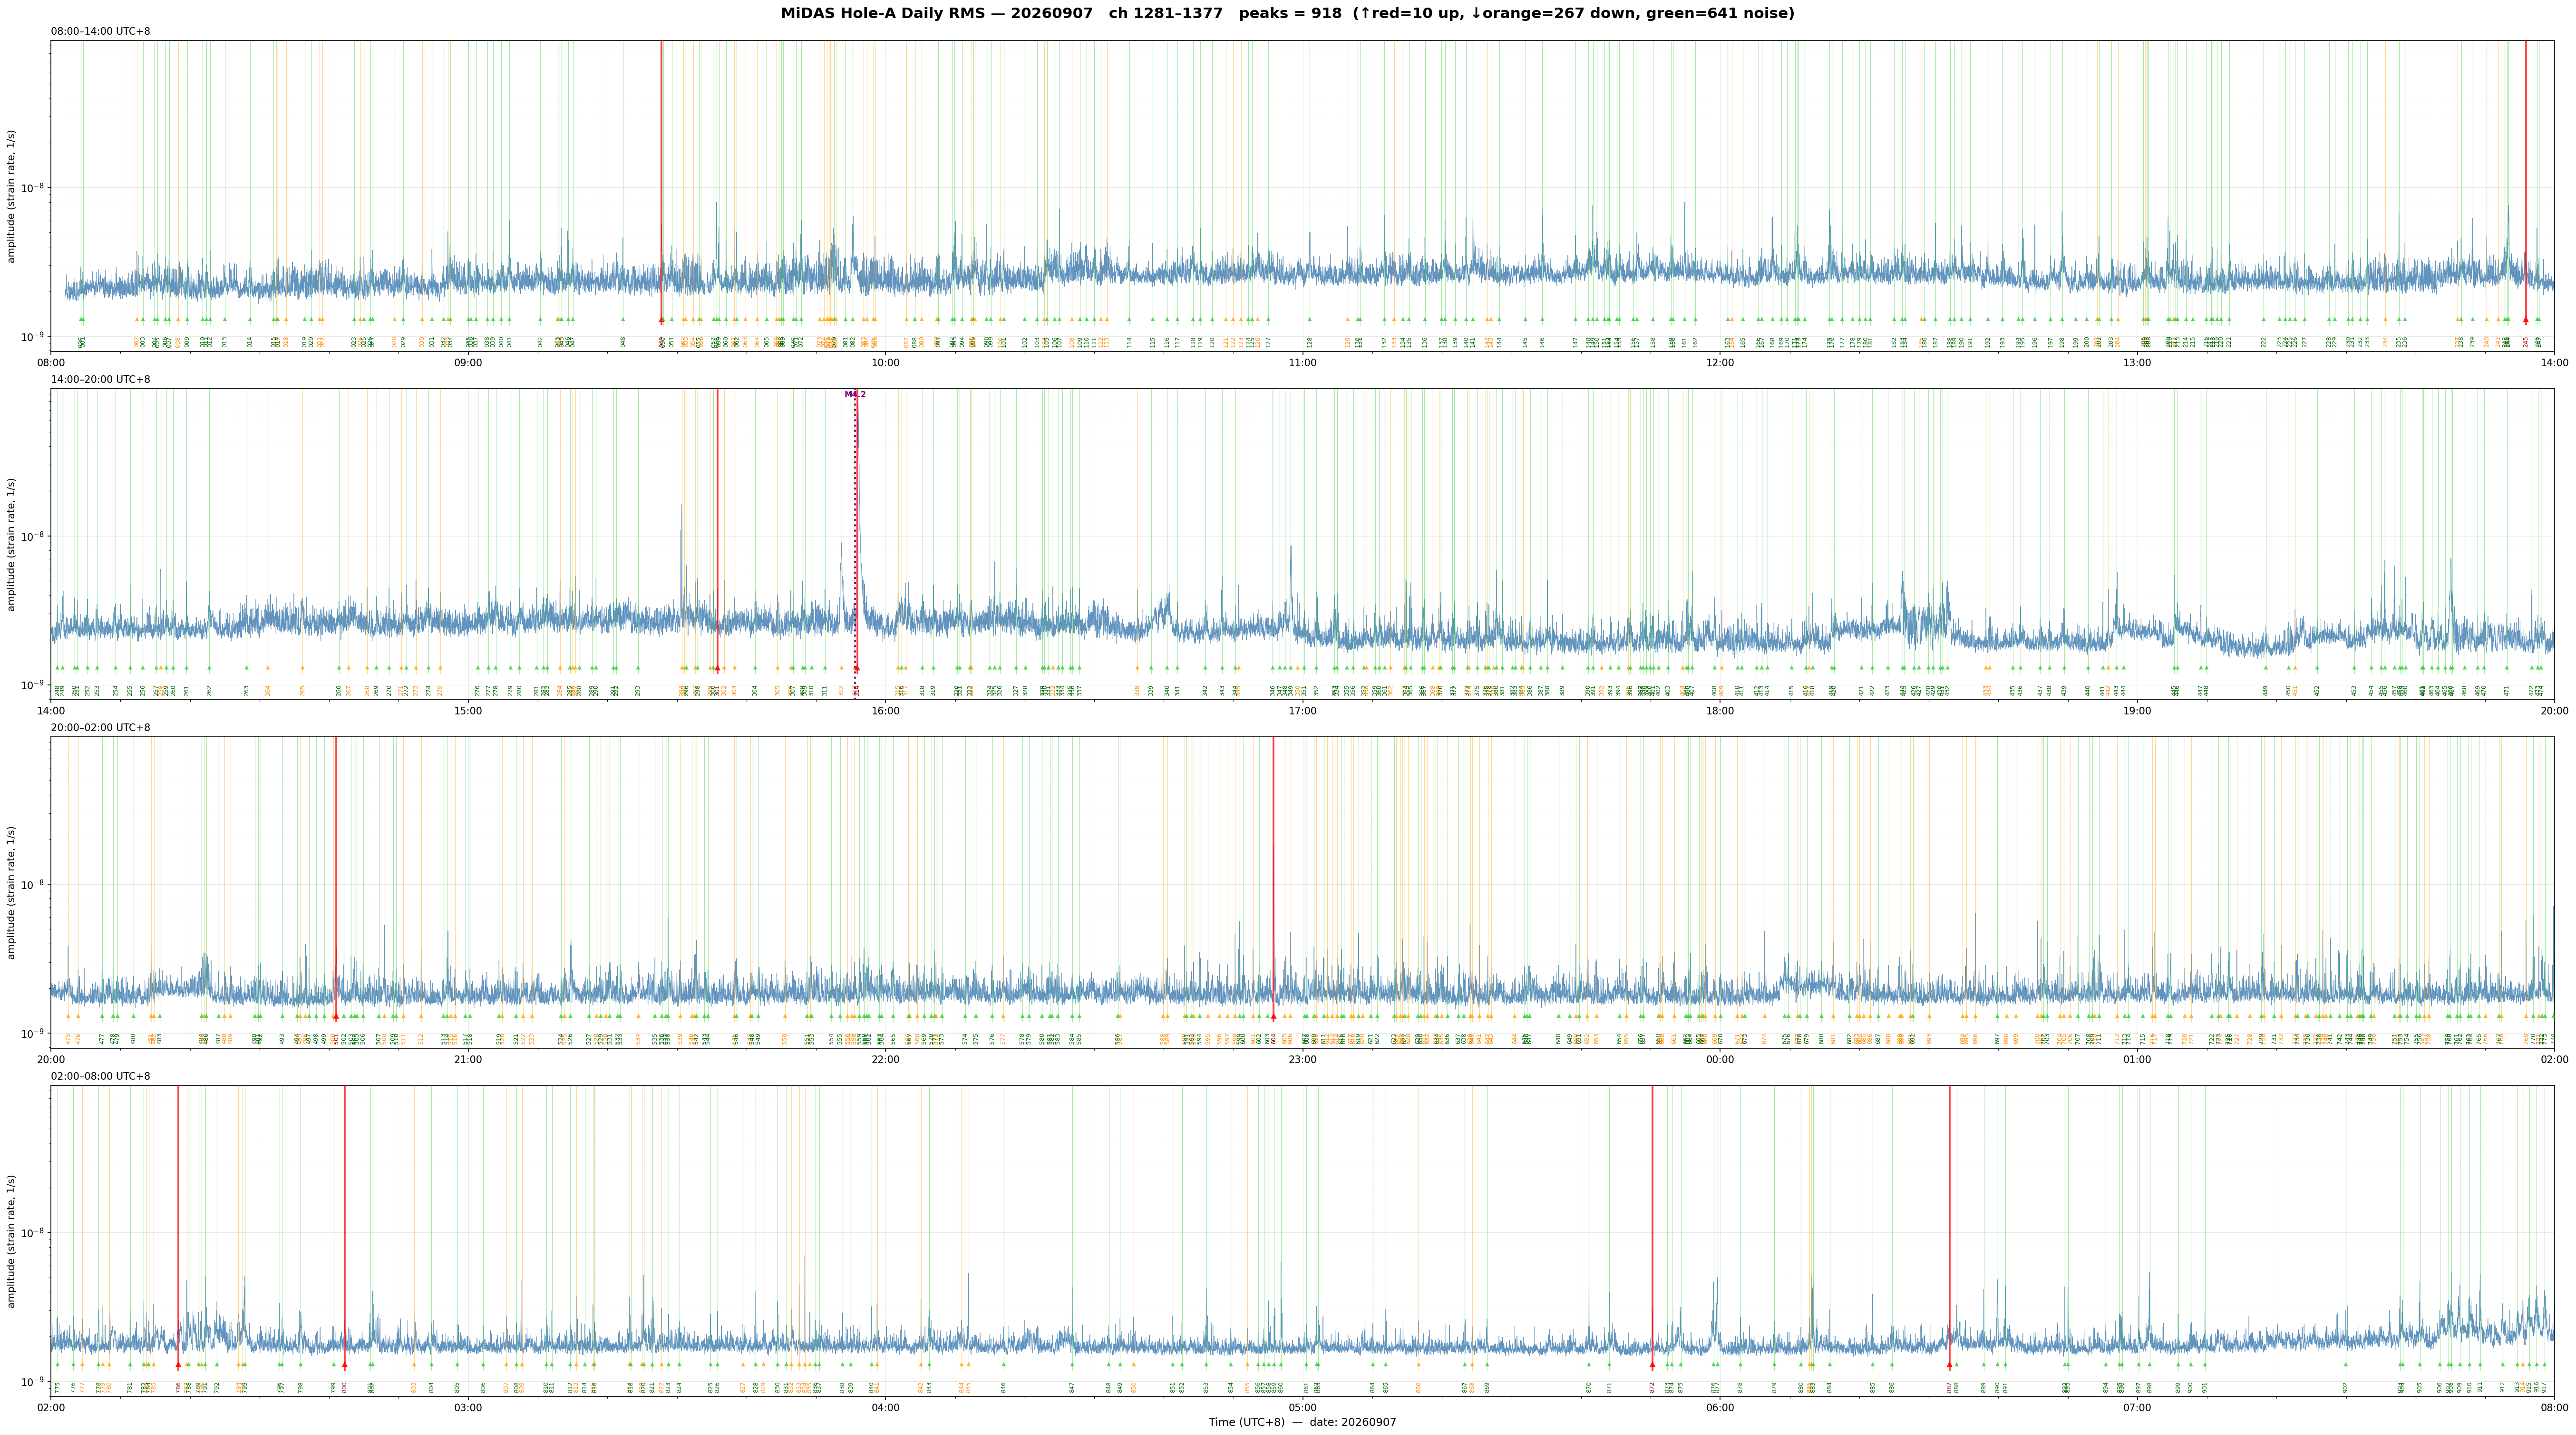Click the red up-peak marker labeled 786
This screenshot has height=1435, width=2576.
[x=178, y=1365]
